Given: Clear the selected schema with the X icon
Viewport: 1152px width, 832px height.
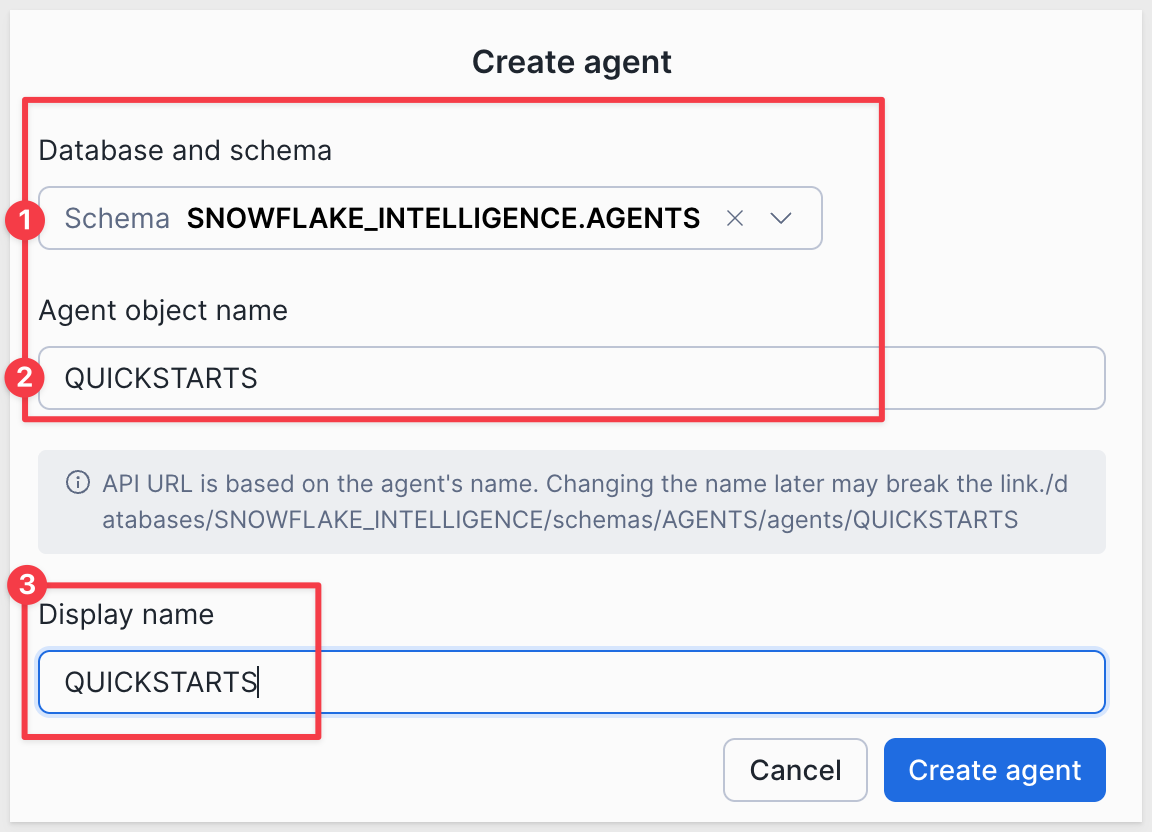Looking at the screenshot, I should (x=735, y=218).
